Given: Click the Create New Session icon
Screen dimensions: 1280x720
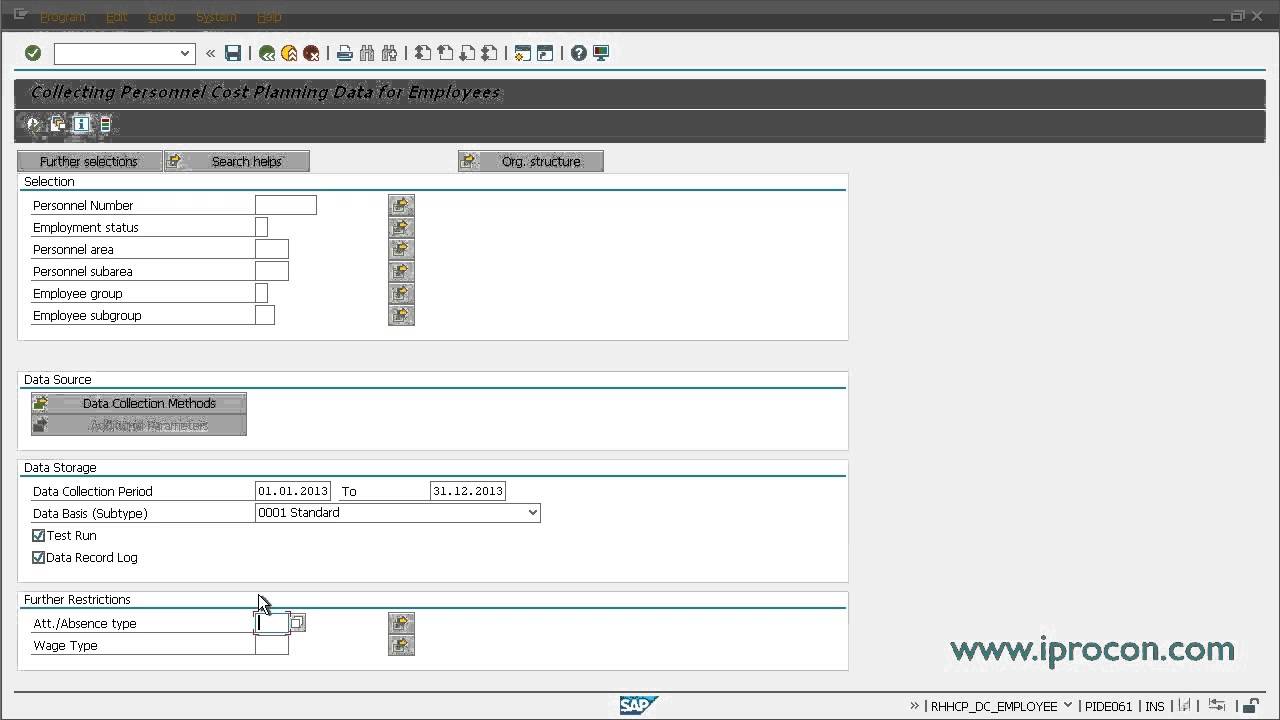Looking at the screenshot, I should pos(523,53).
